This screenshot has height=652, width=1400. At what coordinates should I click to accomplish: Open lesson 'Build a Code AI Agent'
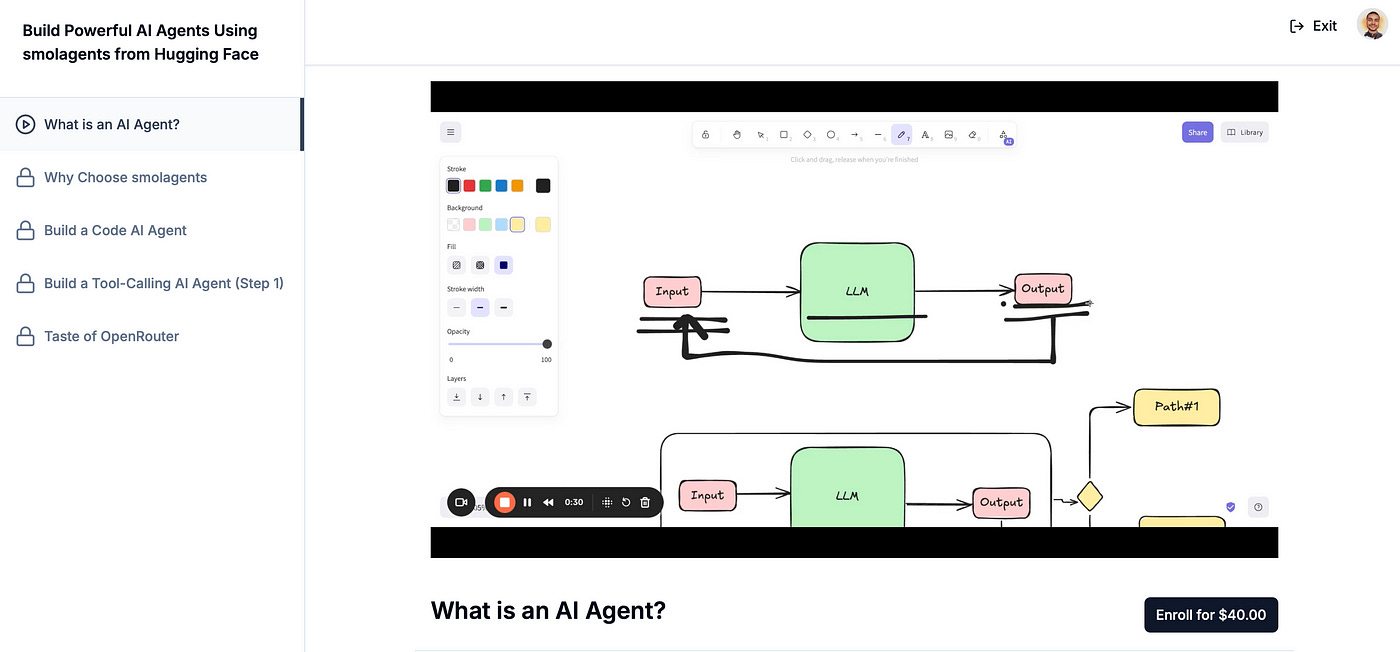(x=150, y=231)
